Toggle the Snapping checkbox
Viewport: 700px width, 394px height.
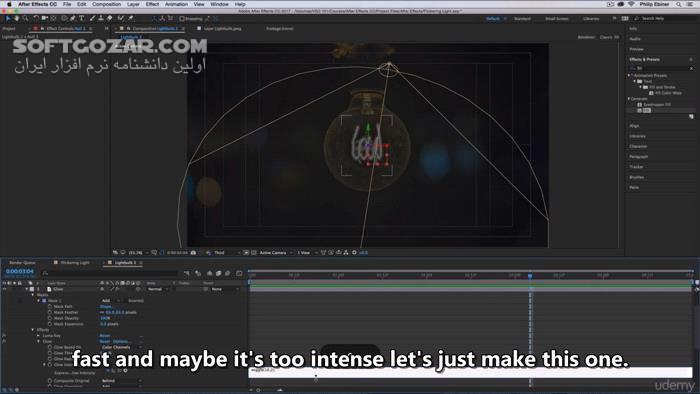pos(182,19)
